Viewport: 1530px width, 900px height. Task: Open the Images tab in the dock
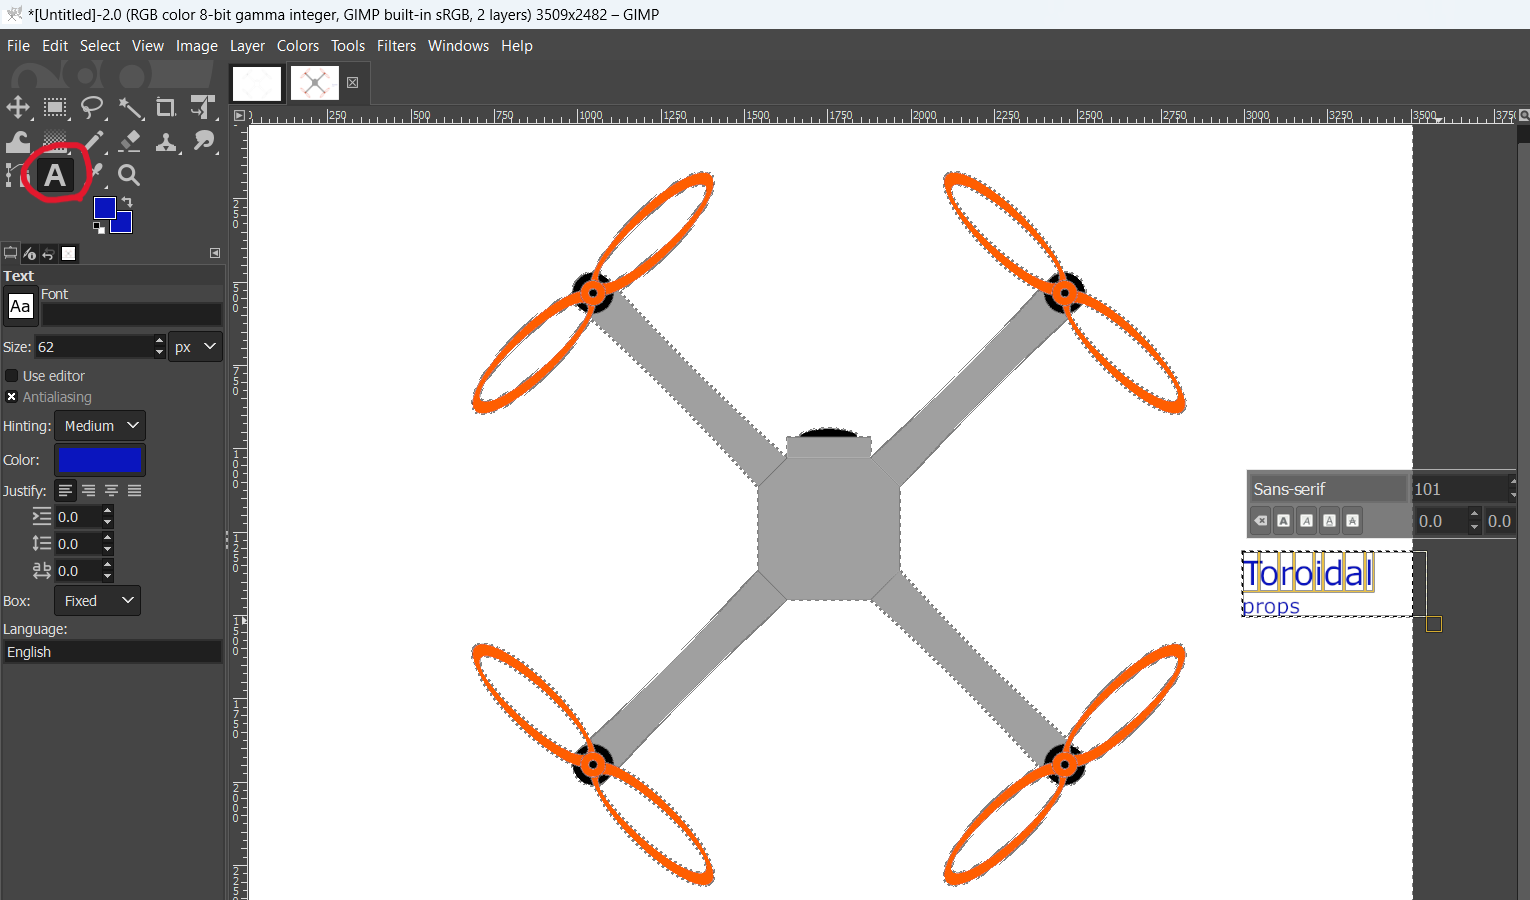68,253
